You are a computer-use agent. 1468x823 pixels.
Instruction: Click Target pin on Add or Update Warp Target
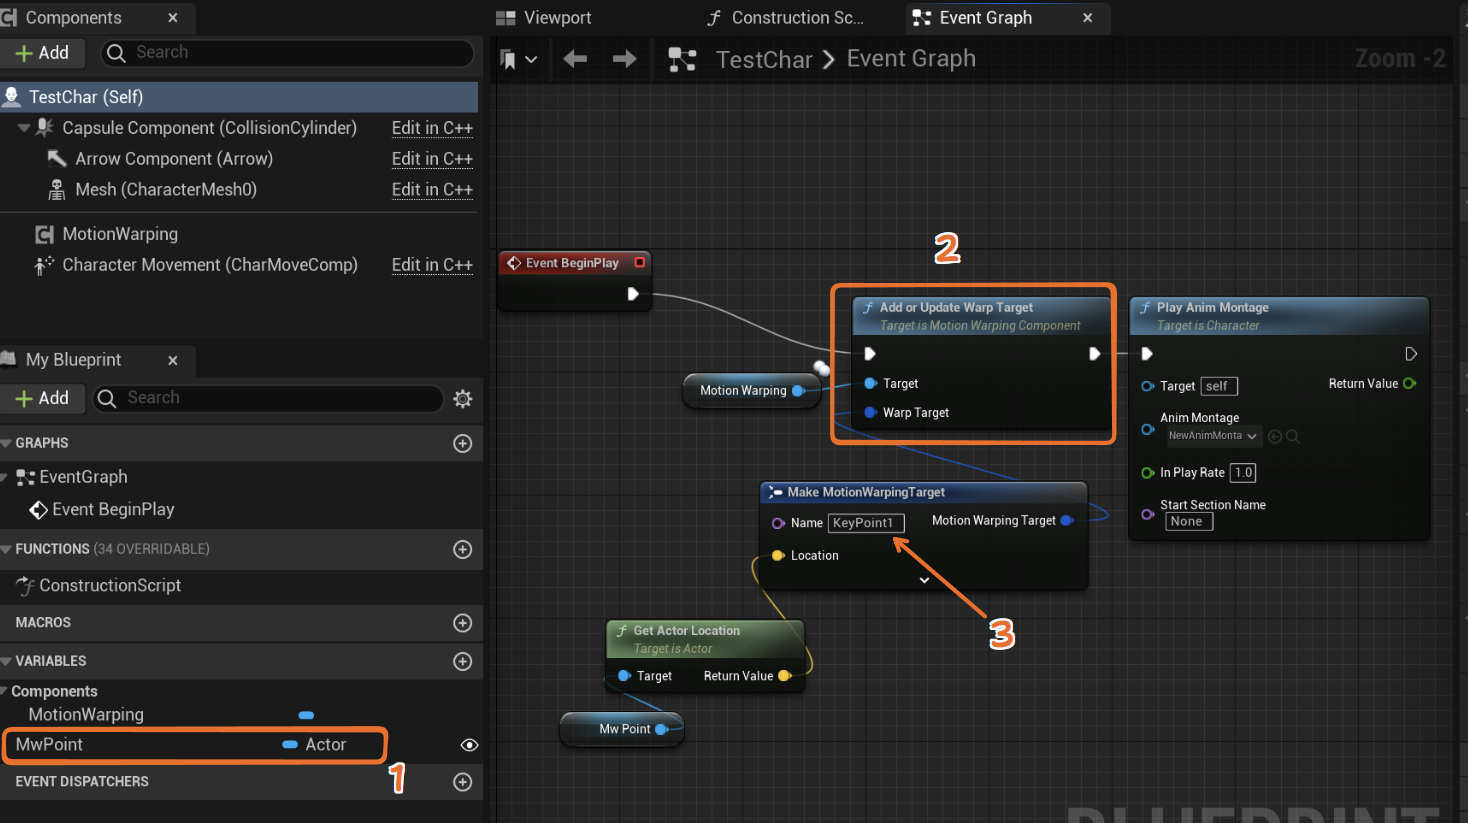pos(870,384)
